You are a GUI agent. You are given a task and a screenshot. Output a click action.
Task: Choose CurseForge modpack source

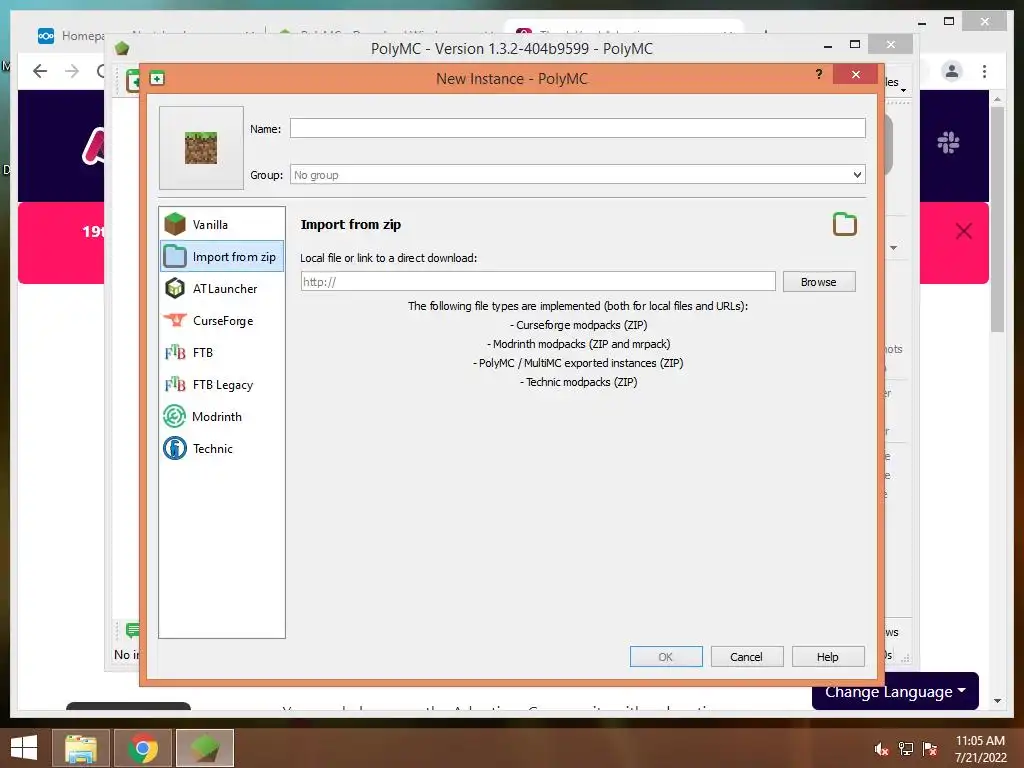point(222,321)
